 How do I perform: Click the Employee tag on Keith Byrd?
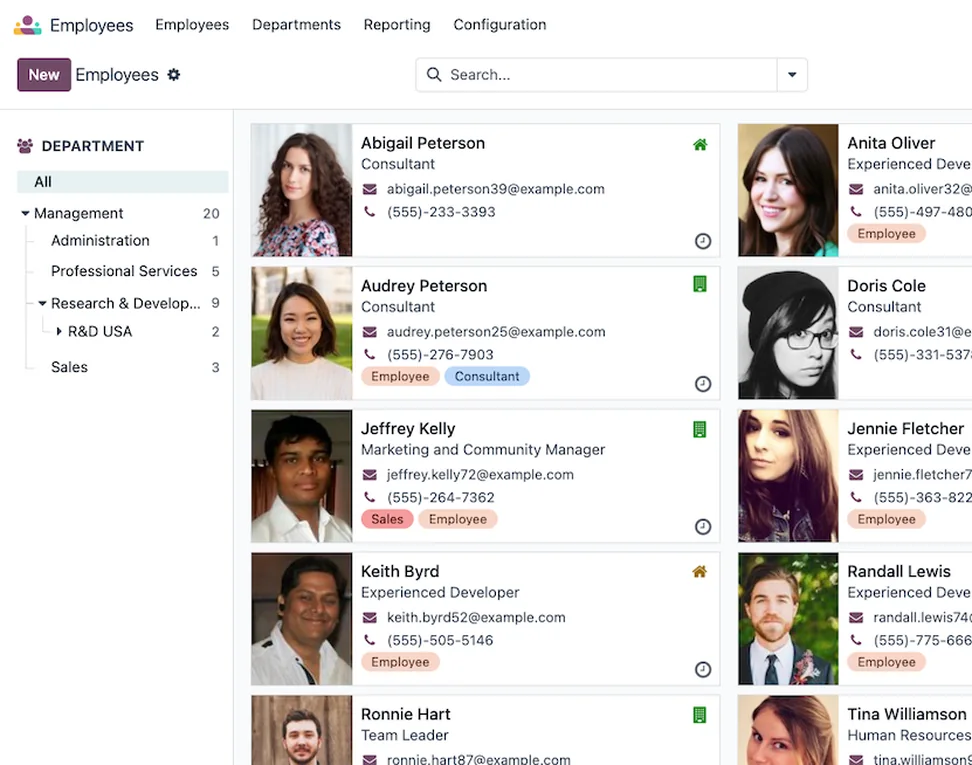click(400, 662)
